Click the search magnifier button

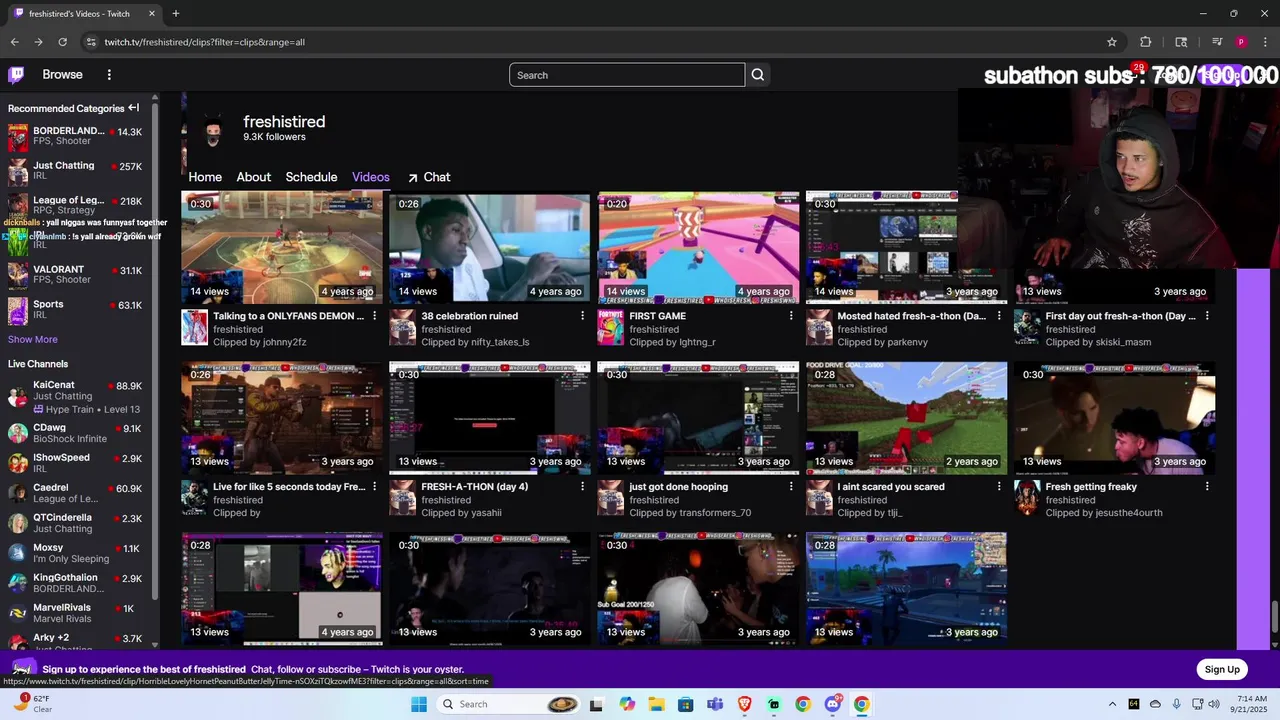[758, 75]
